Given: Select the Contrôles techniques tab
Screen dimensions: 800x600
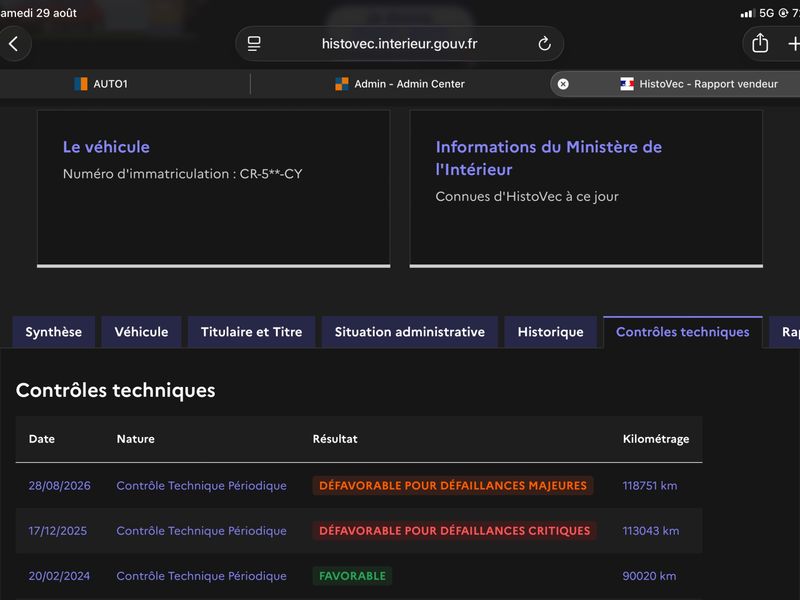Looking at the screenshot, I should [683, 332].
